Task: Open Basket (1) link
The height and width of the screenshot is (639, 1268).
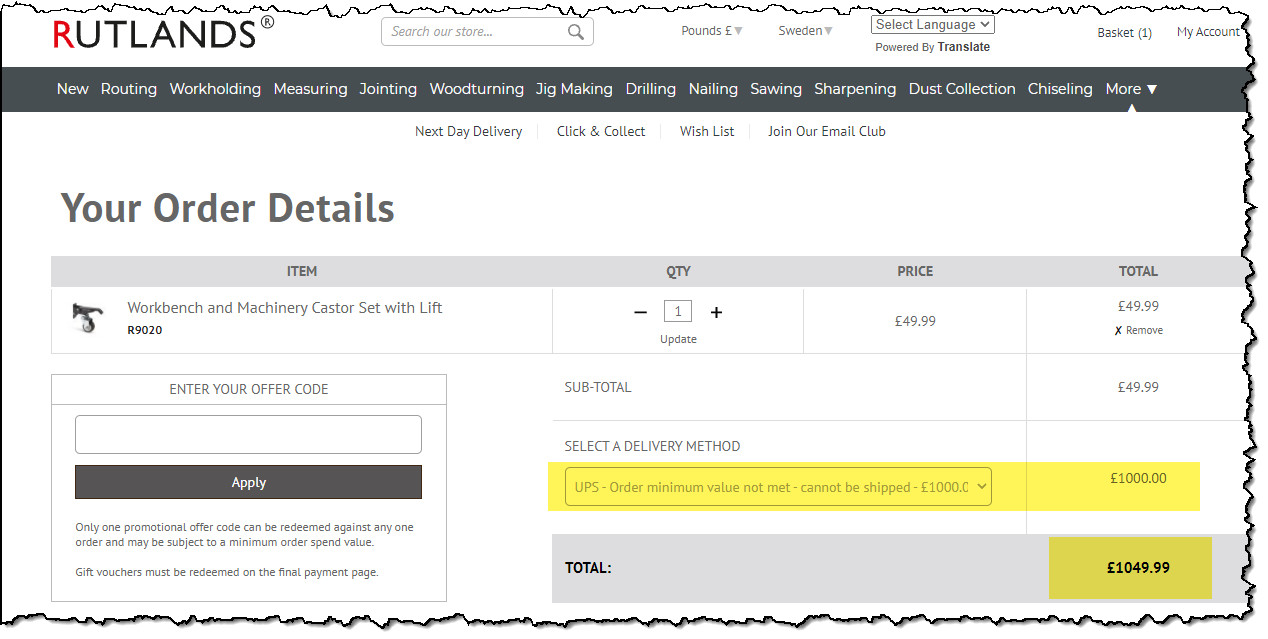Action: pyautogui.click(x=1124, y=33)
